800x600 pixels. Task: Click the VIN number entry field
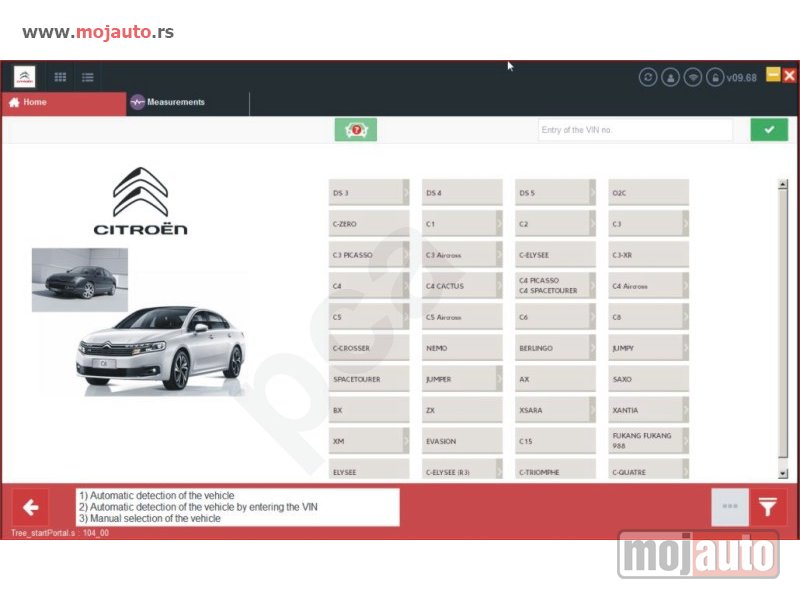coord(635,130)
